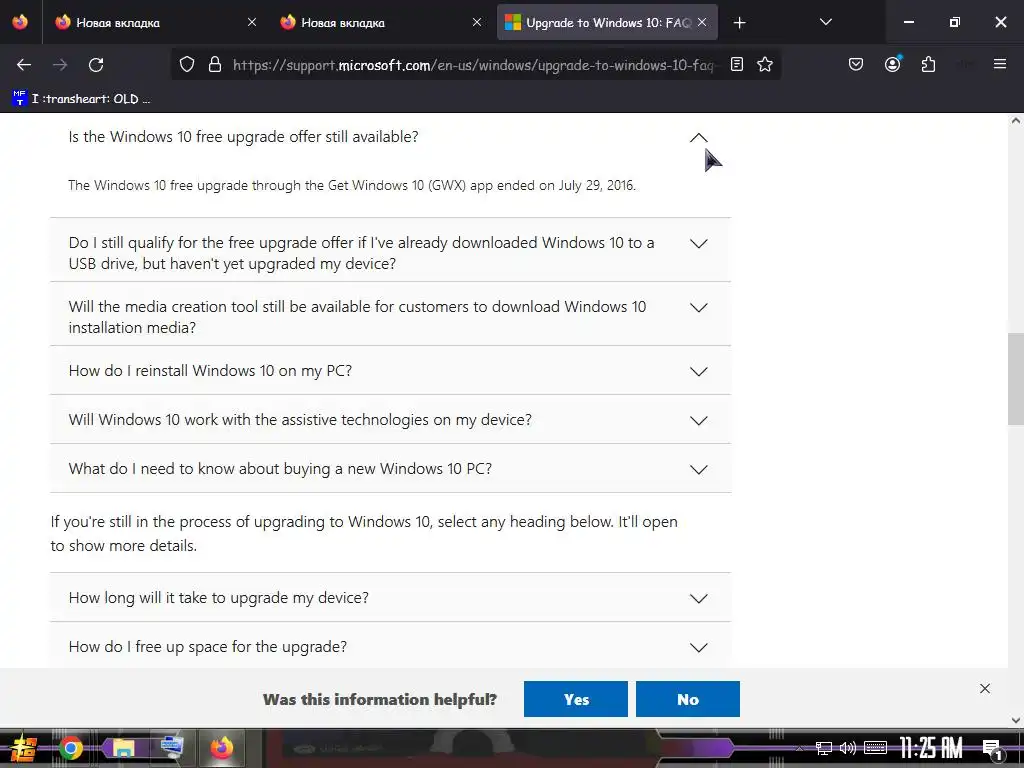This screenshot has width=1024, height=768.
Task: List all tabs dropdown arrow
Action: [825, 22]
